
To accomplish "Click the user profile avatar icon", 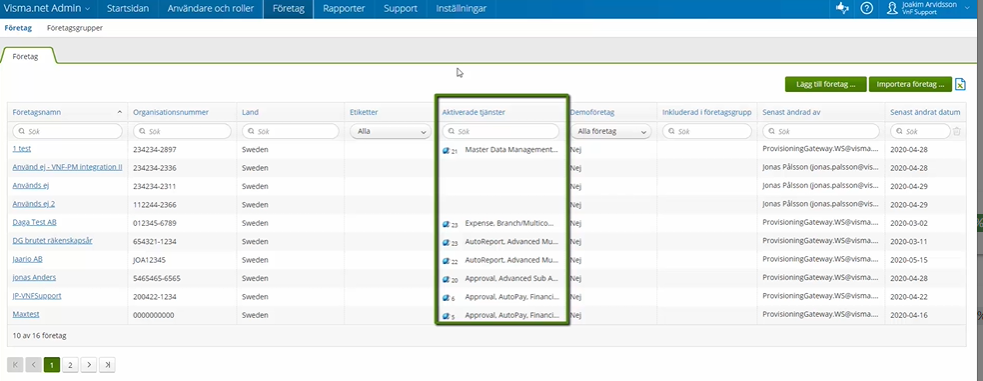I will coord(893,9).
